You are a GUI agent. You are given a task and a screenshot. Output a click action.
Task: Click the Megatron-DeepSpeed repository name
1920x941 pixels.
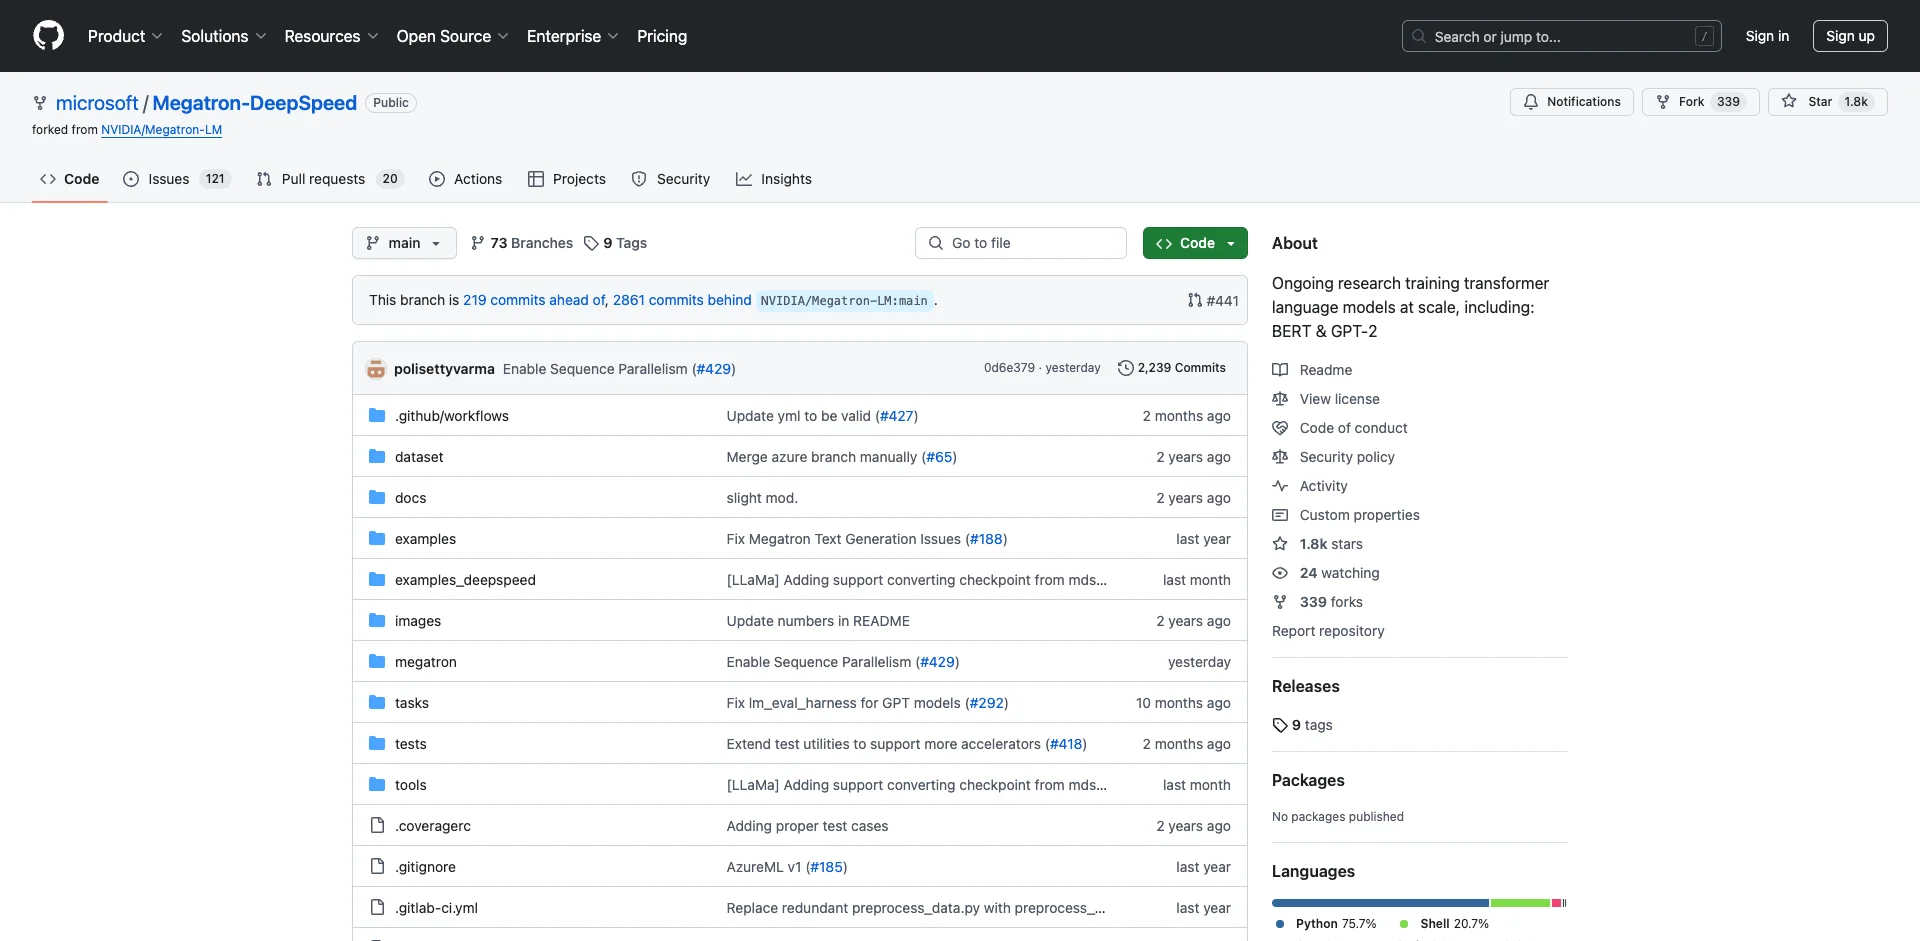click(x=254, y=103)
